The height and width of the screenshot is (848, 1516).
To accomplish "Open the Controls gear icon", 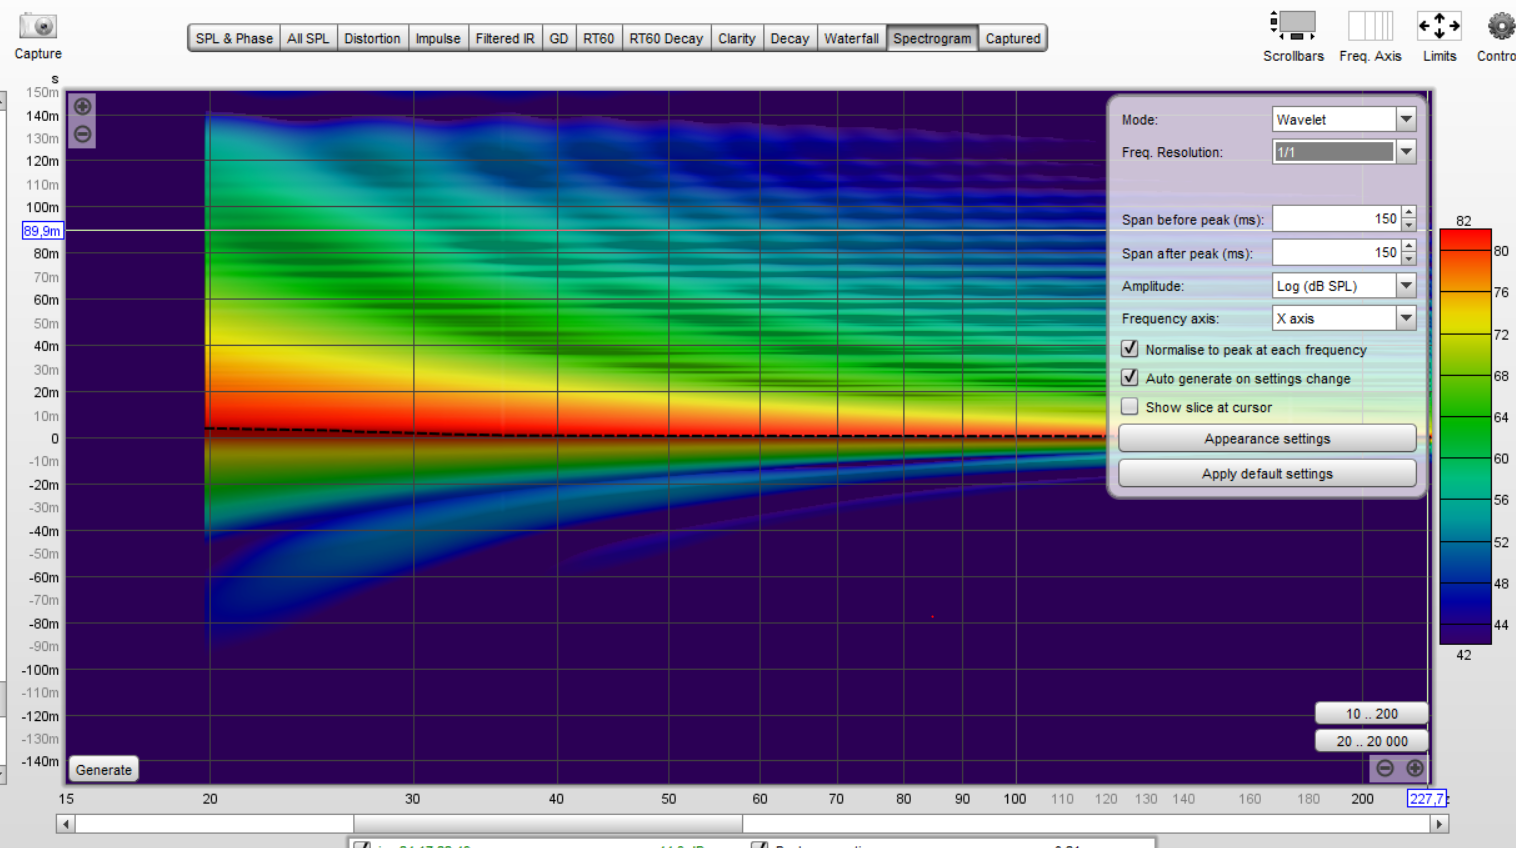I will 1500,26.
